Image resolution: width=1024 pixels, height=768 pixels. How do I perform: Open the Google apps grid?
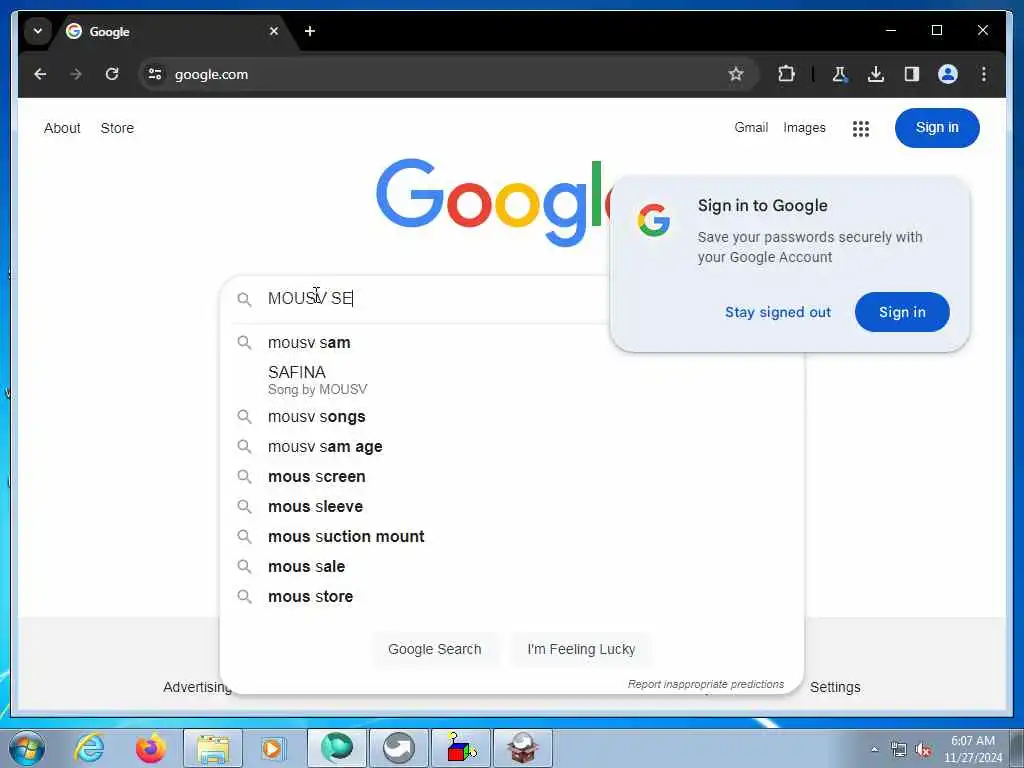[861, 129]
